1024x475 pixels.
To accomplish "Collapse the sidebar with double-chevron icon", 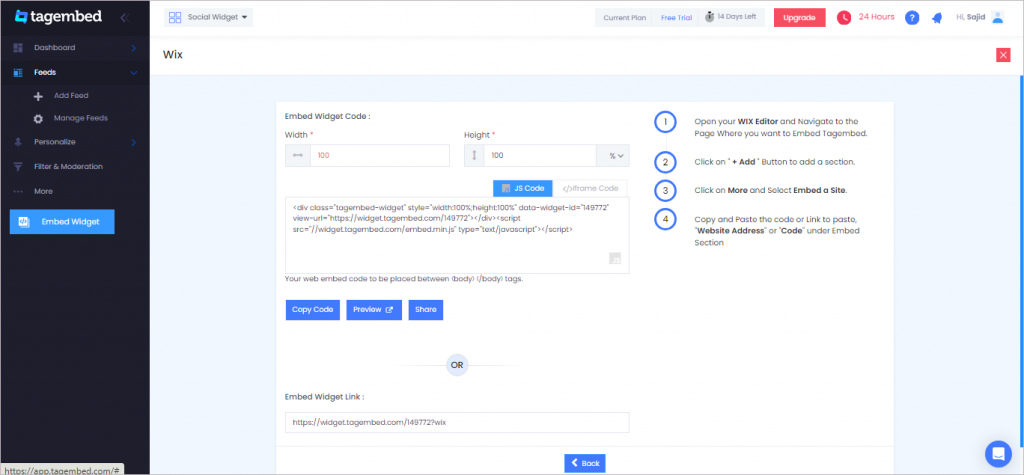I will 125,18.
